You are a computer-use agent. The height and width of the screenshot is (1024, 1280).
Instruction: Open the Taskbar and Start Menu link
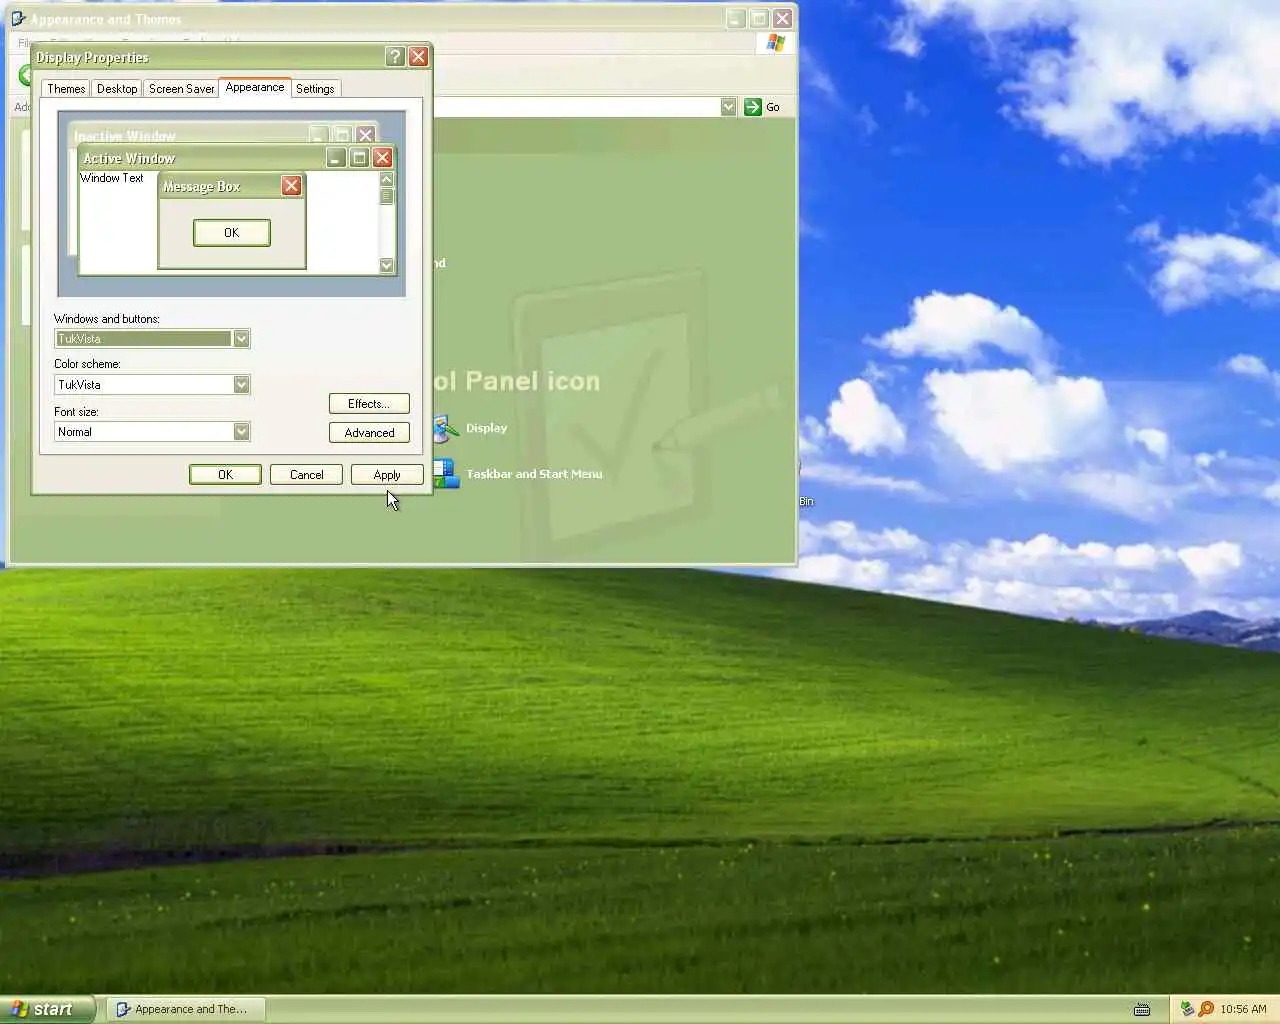(x=534, y=474)
